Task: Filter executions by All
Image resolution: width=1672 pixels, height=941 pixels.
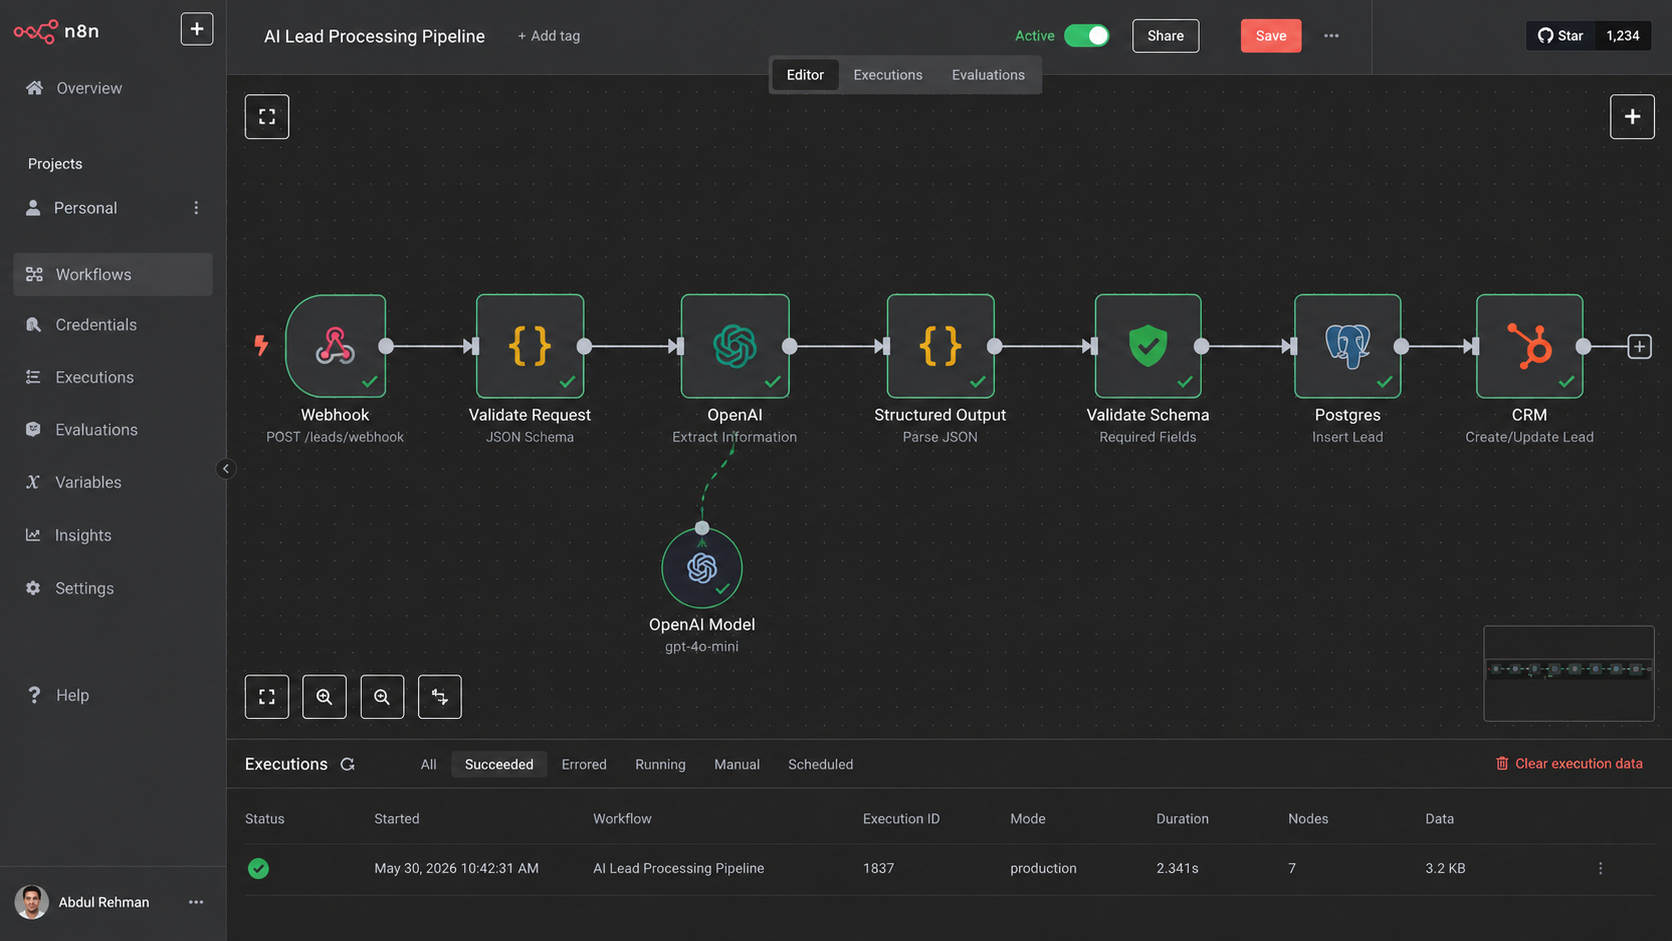Action: coord(428,765)
